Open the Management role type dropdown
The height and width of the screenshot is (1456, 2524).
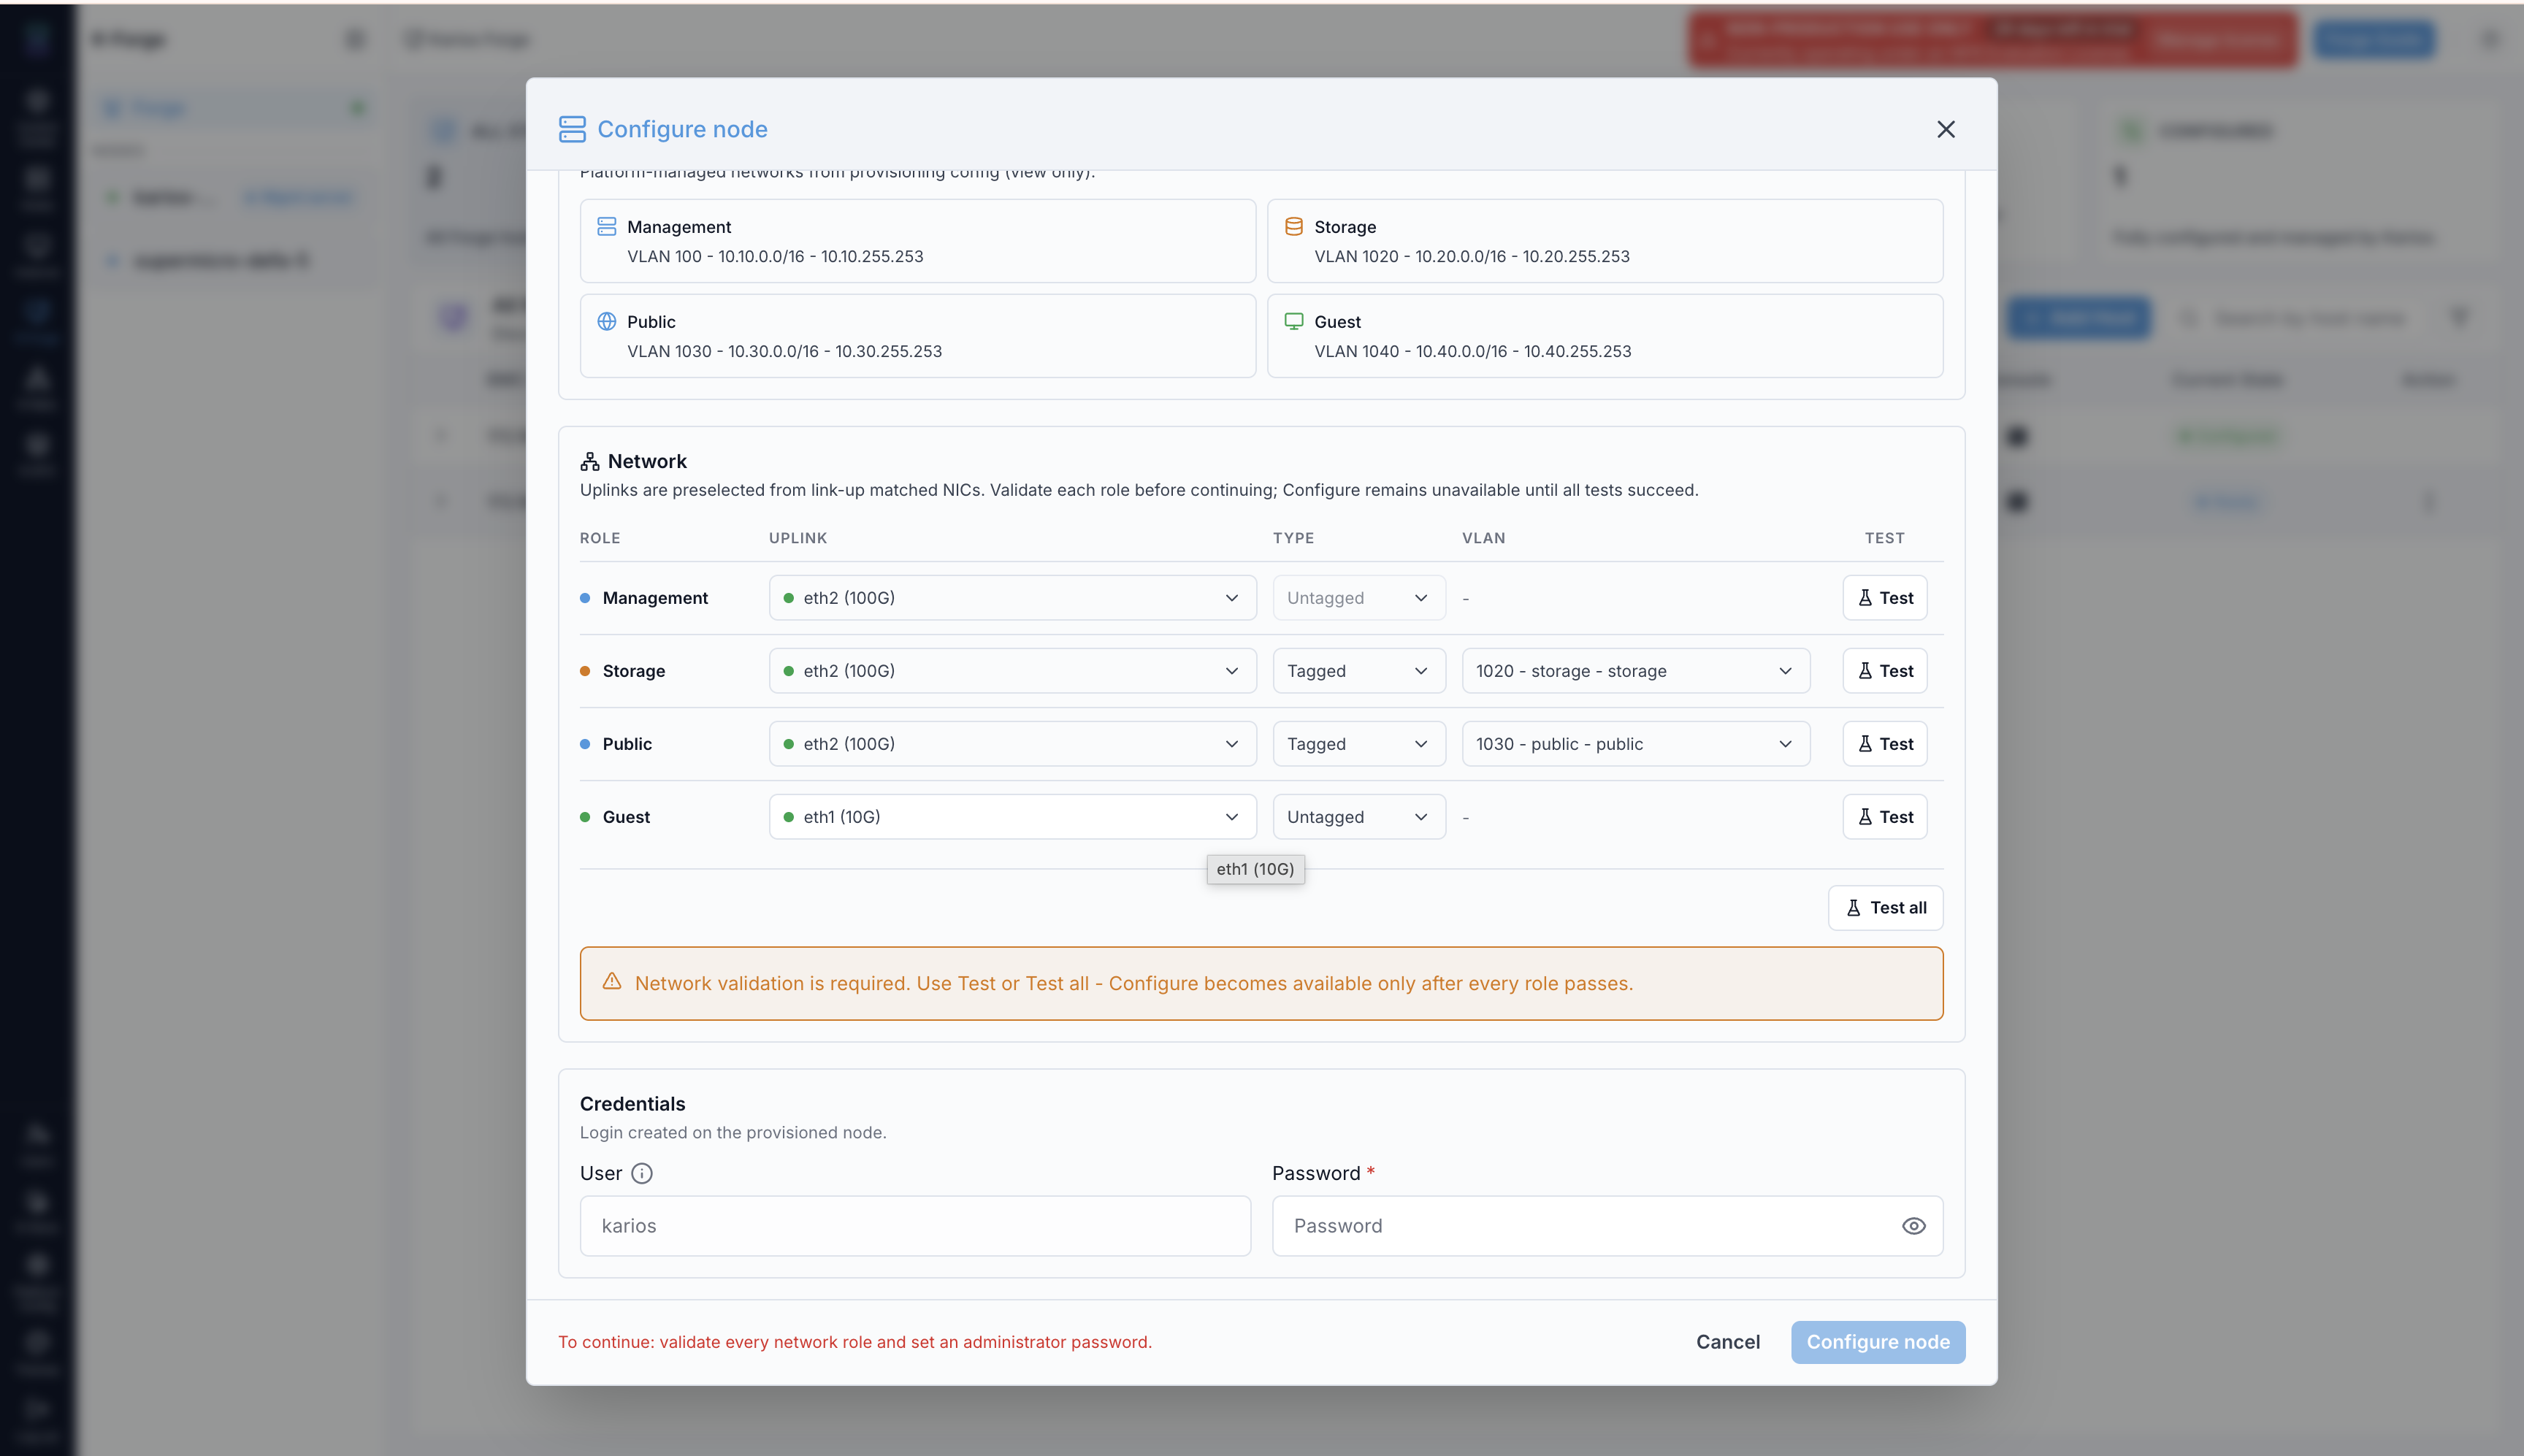click(1359, 598)
